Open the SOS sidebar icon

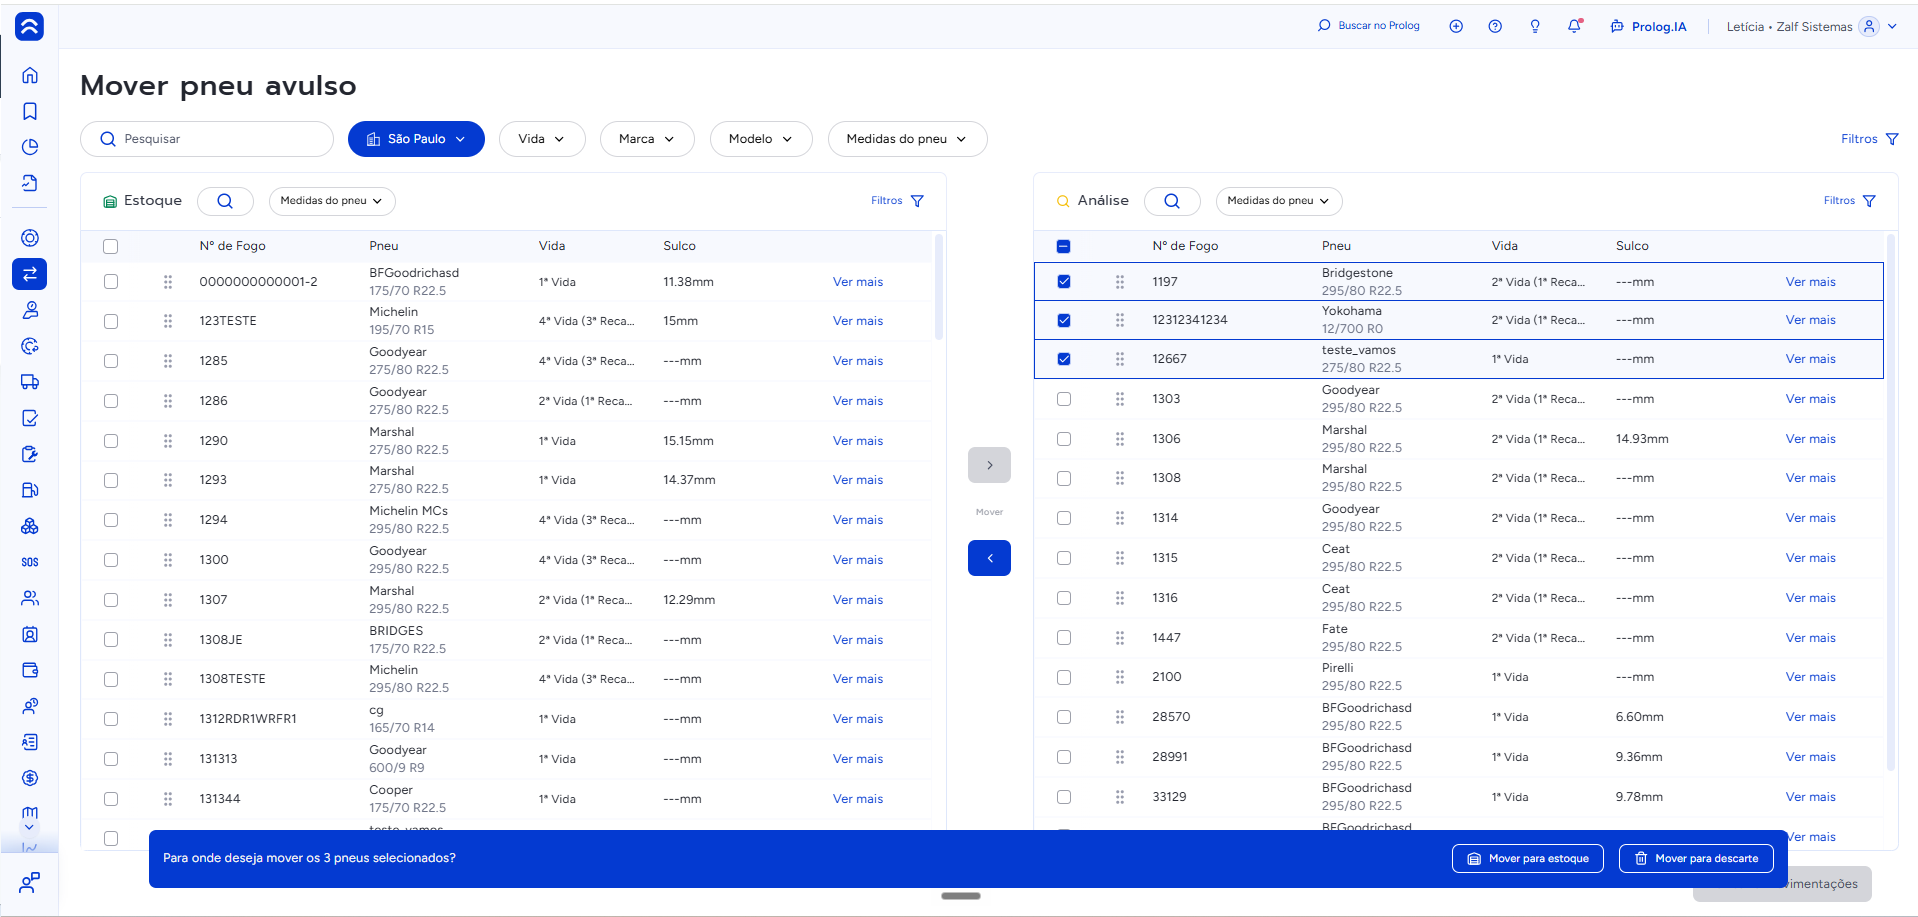tap(30, 562)
